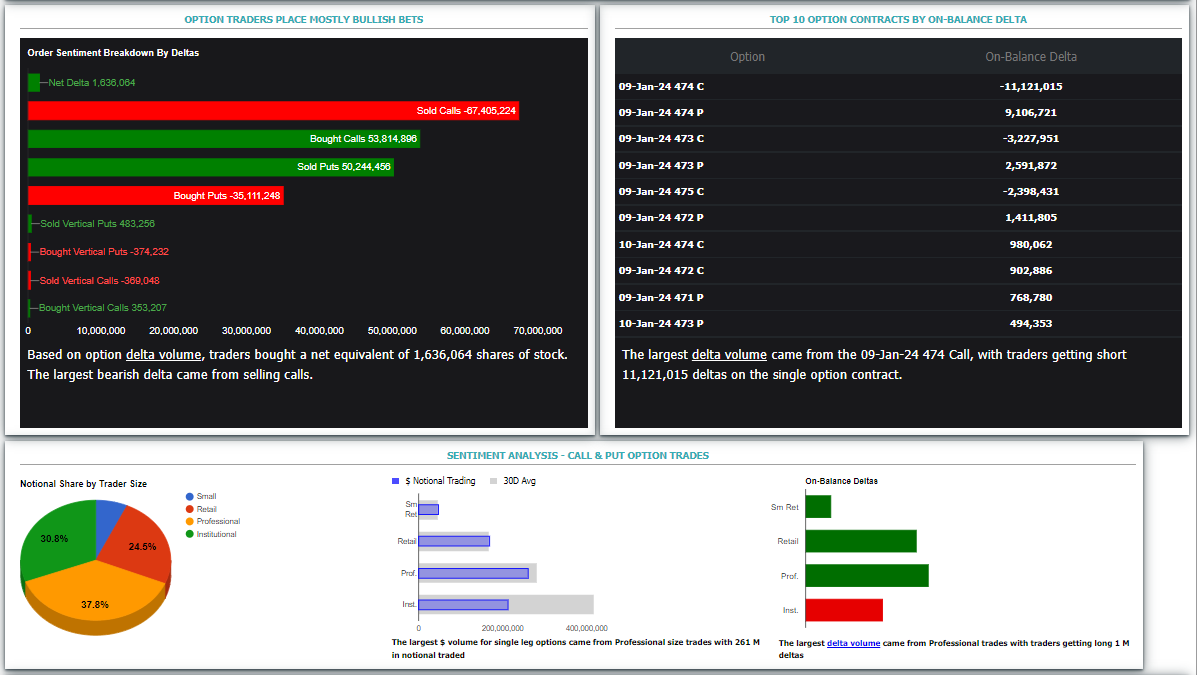
Task: Click the Prof. green On-Balance Deltas bar
Action: coord(867,576)
